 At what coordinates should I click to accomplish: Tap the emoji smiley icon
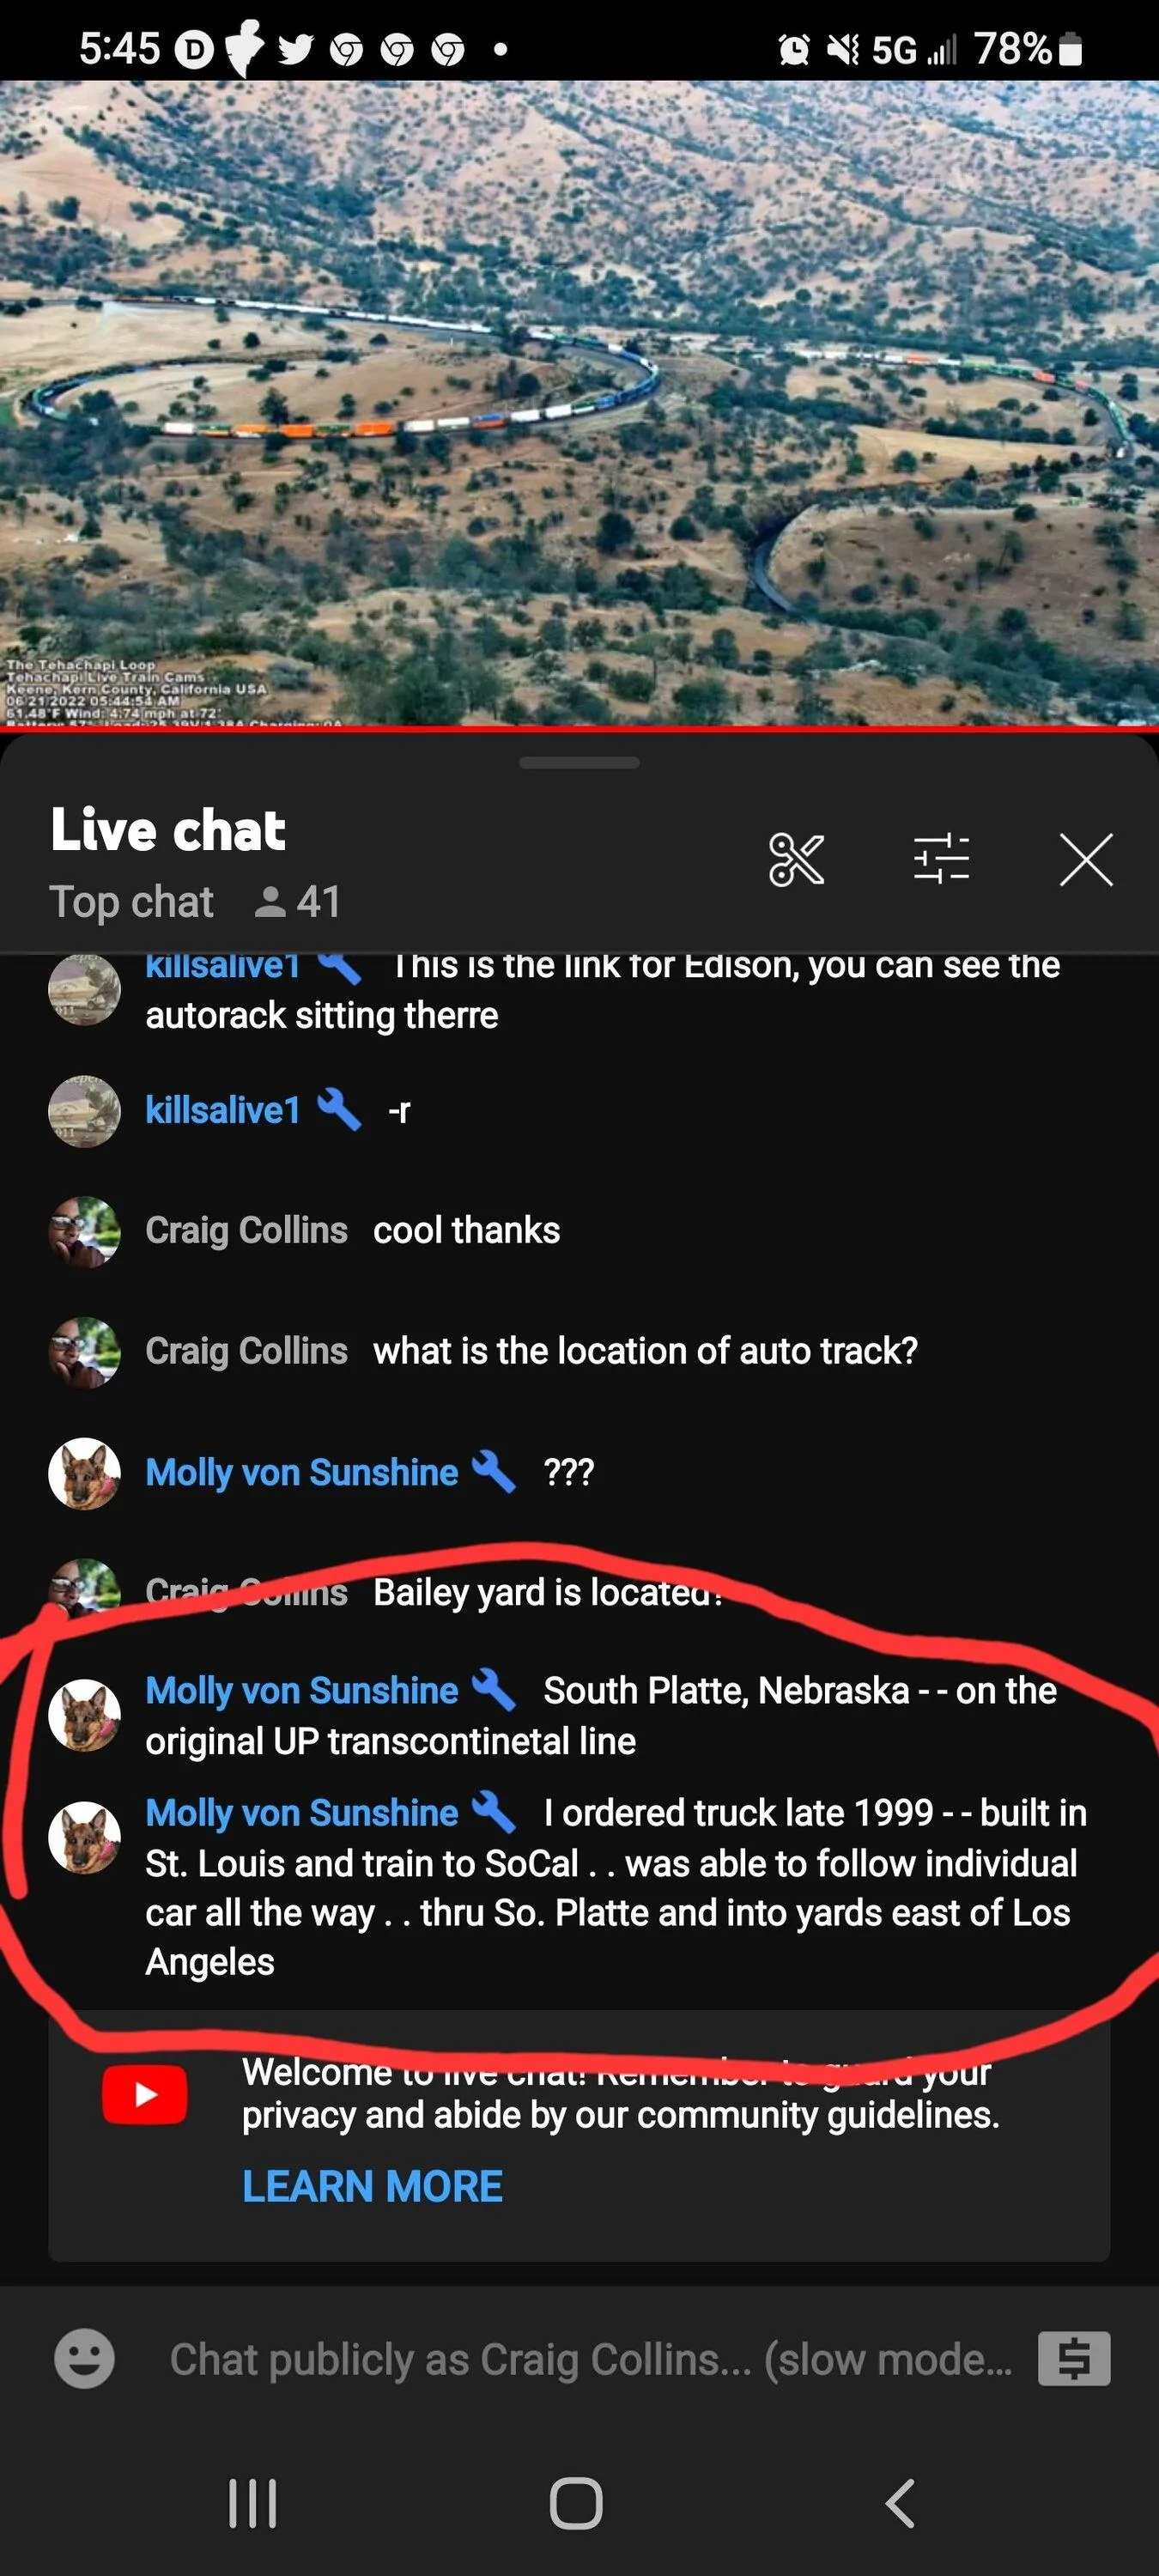point(84,2359)
